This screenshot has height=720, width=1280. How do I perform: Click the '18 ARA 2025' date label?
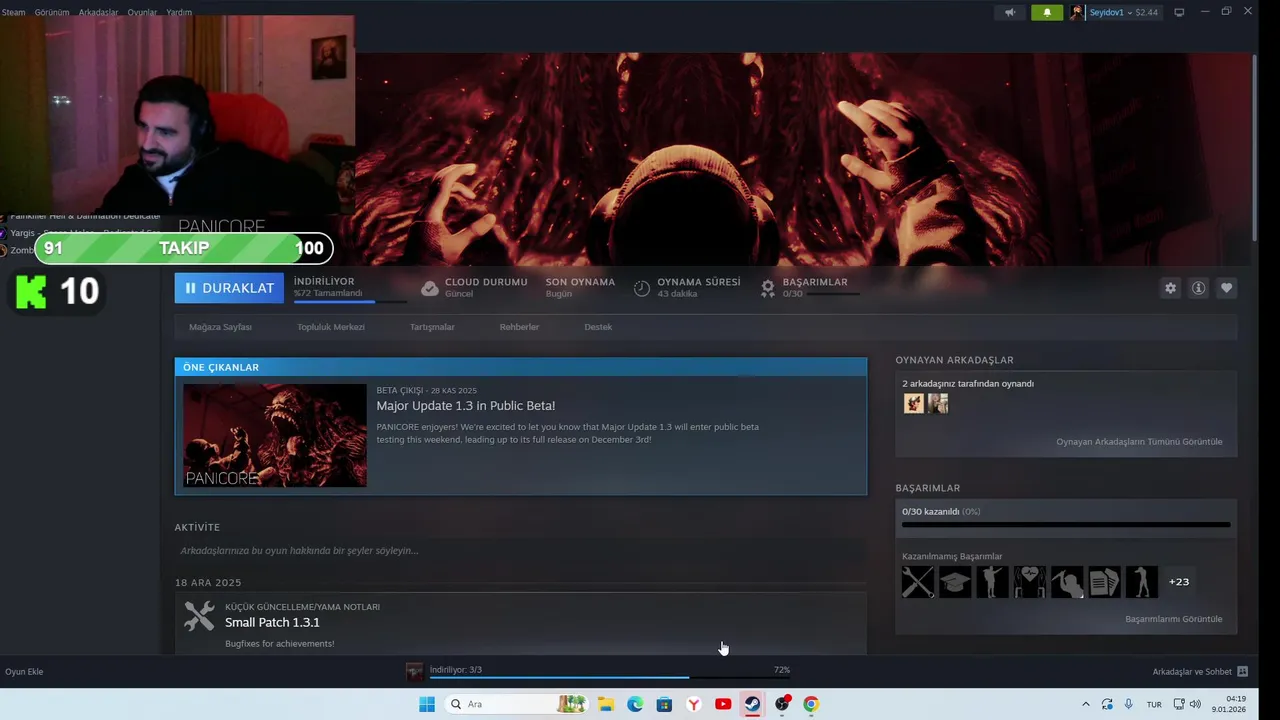208,583
